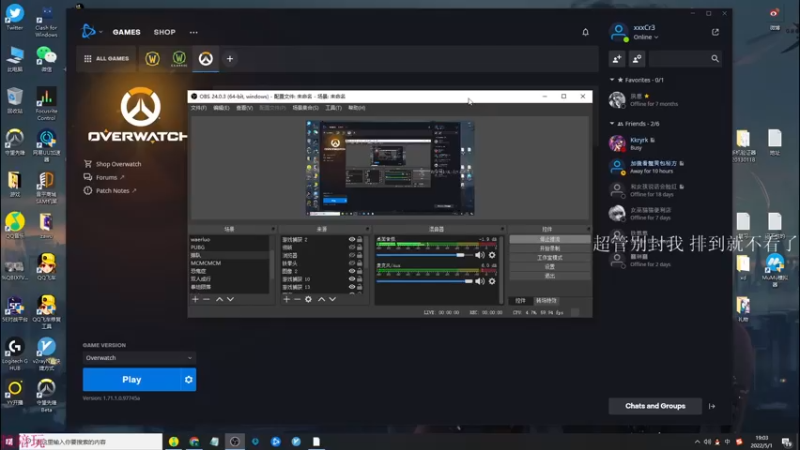The image size is (800, 450).
Task: Go to SHOP tab in Battle.net
Action: [165, 32]
